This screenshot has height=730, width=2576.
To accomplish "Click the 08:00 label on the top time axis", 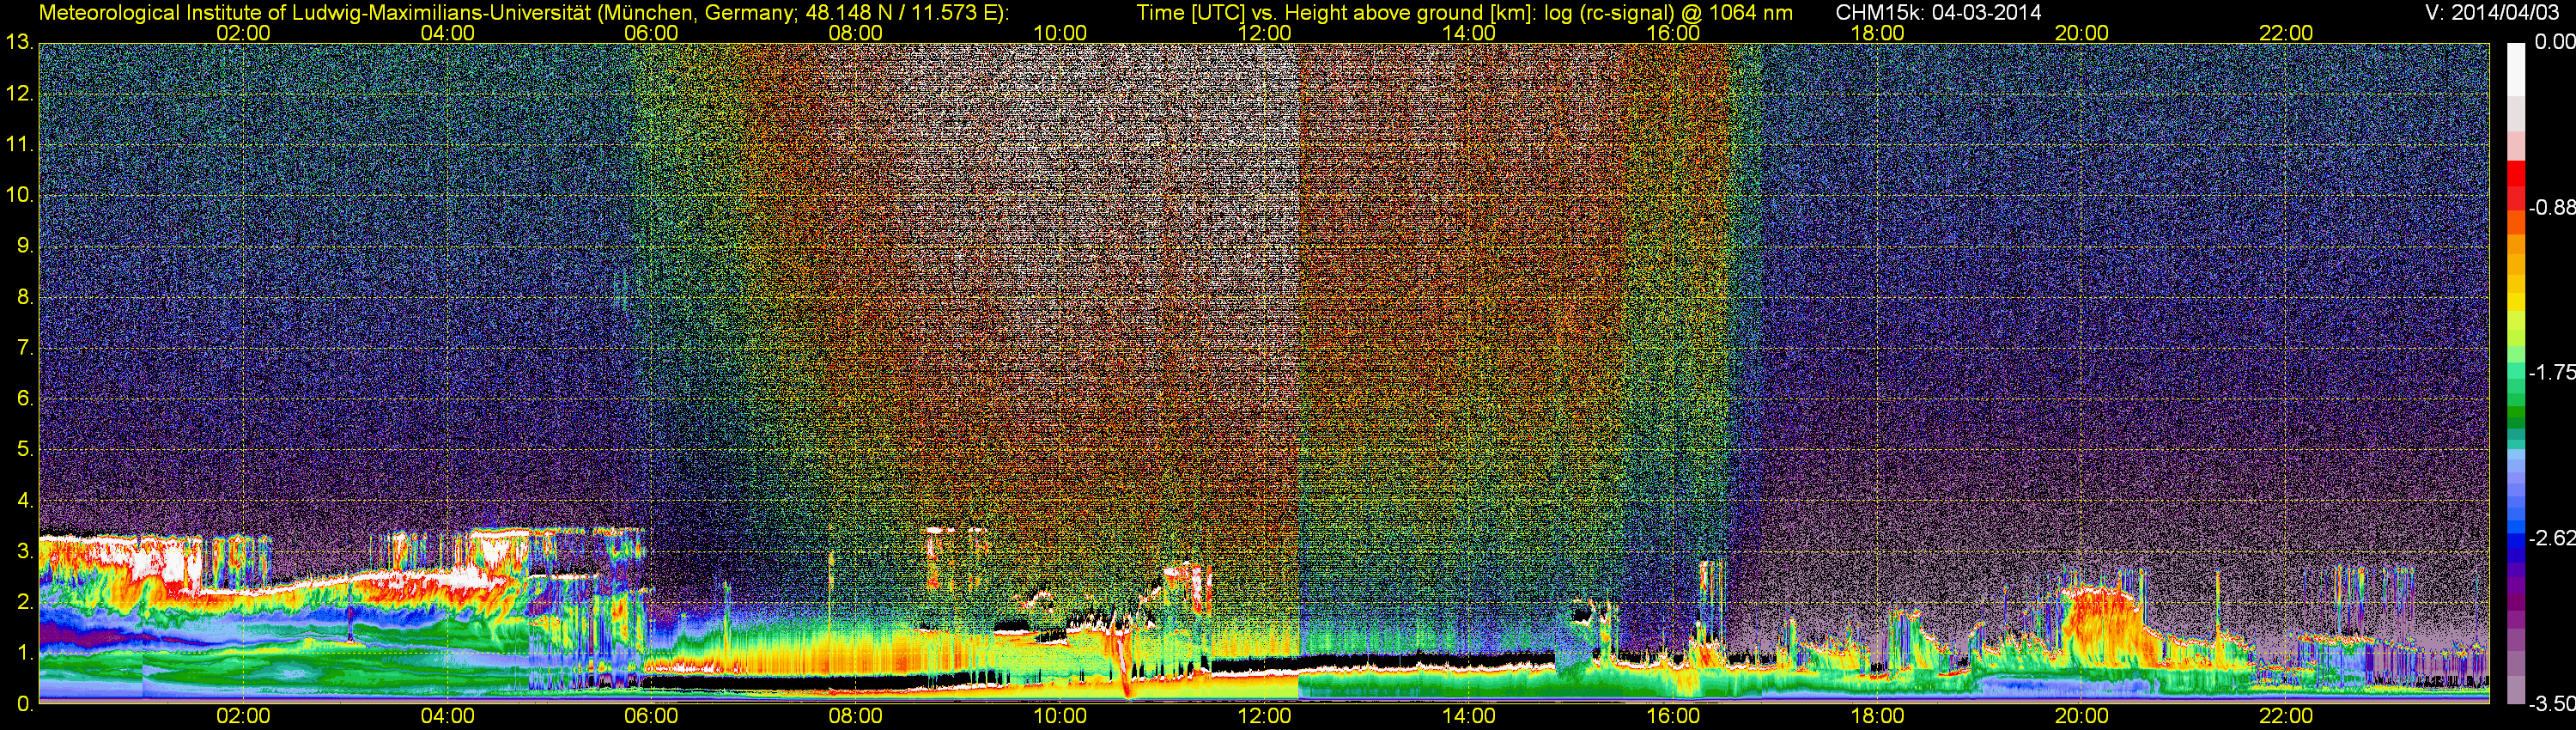I will pos(856,33).
